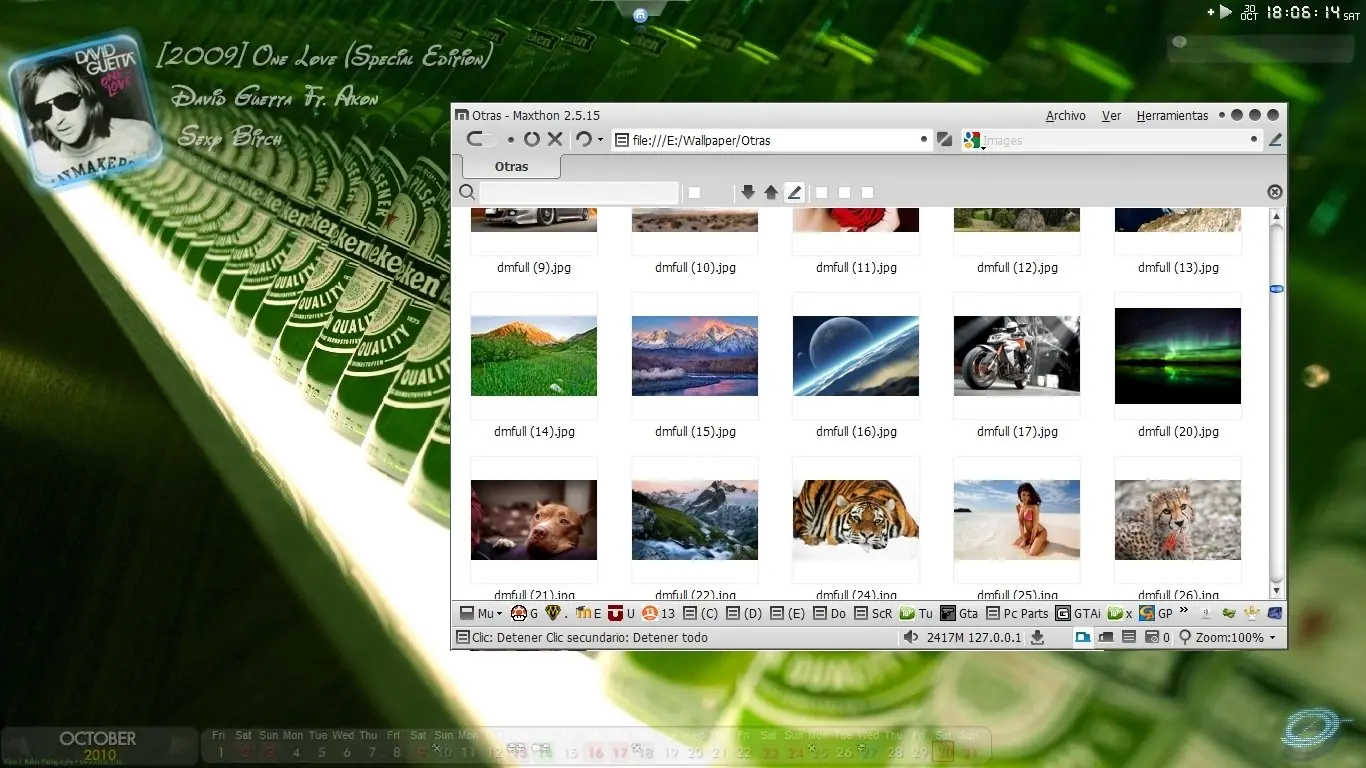Click the find-in-page text field

click(x=579, y=192)
